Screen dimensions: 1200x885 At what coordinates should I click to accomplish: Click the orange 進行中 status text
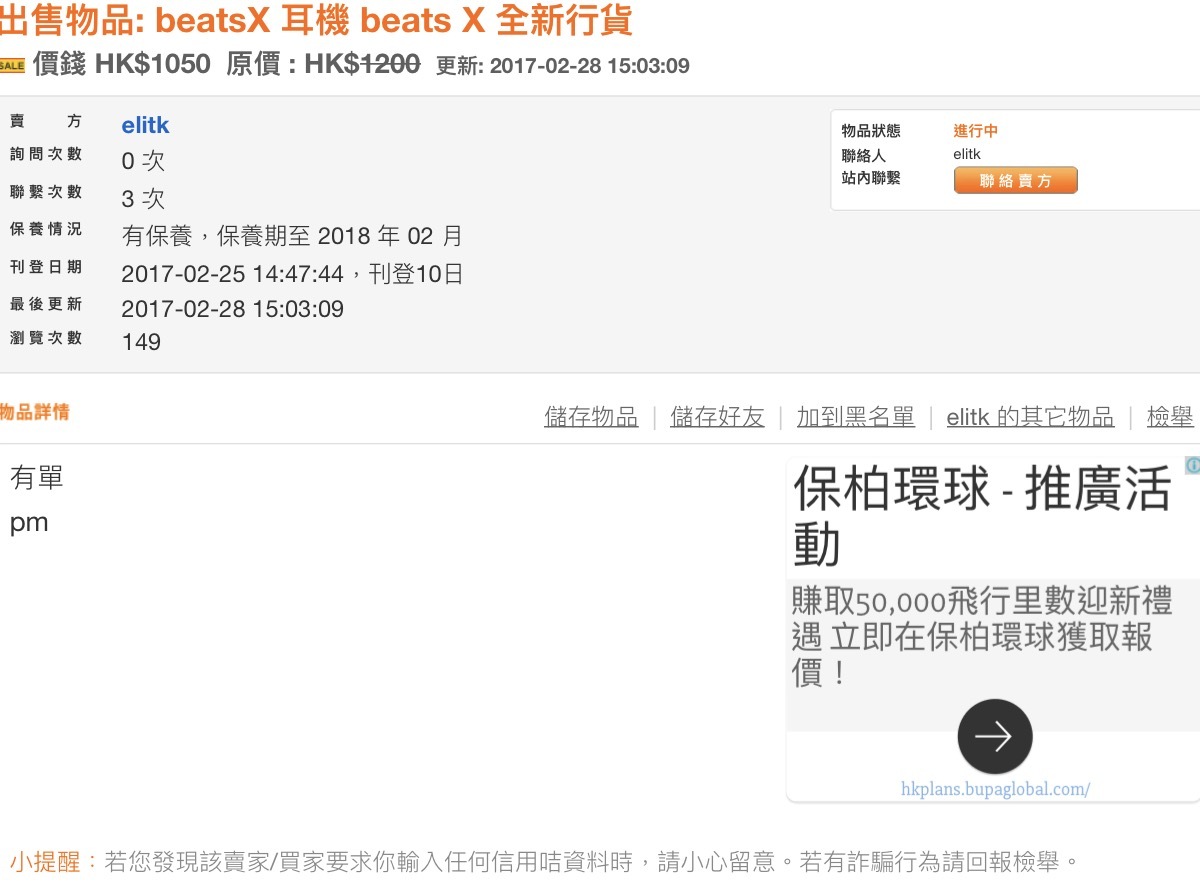(x=976, y=131)
